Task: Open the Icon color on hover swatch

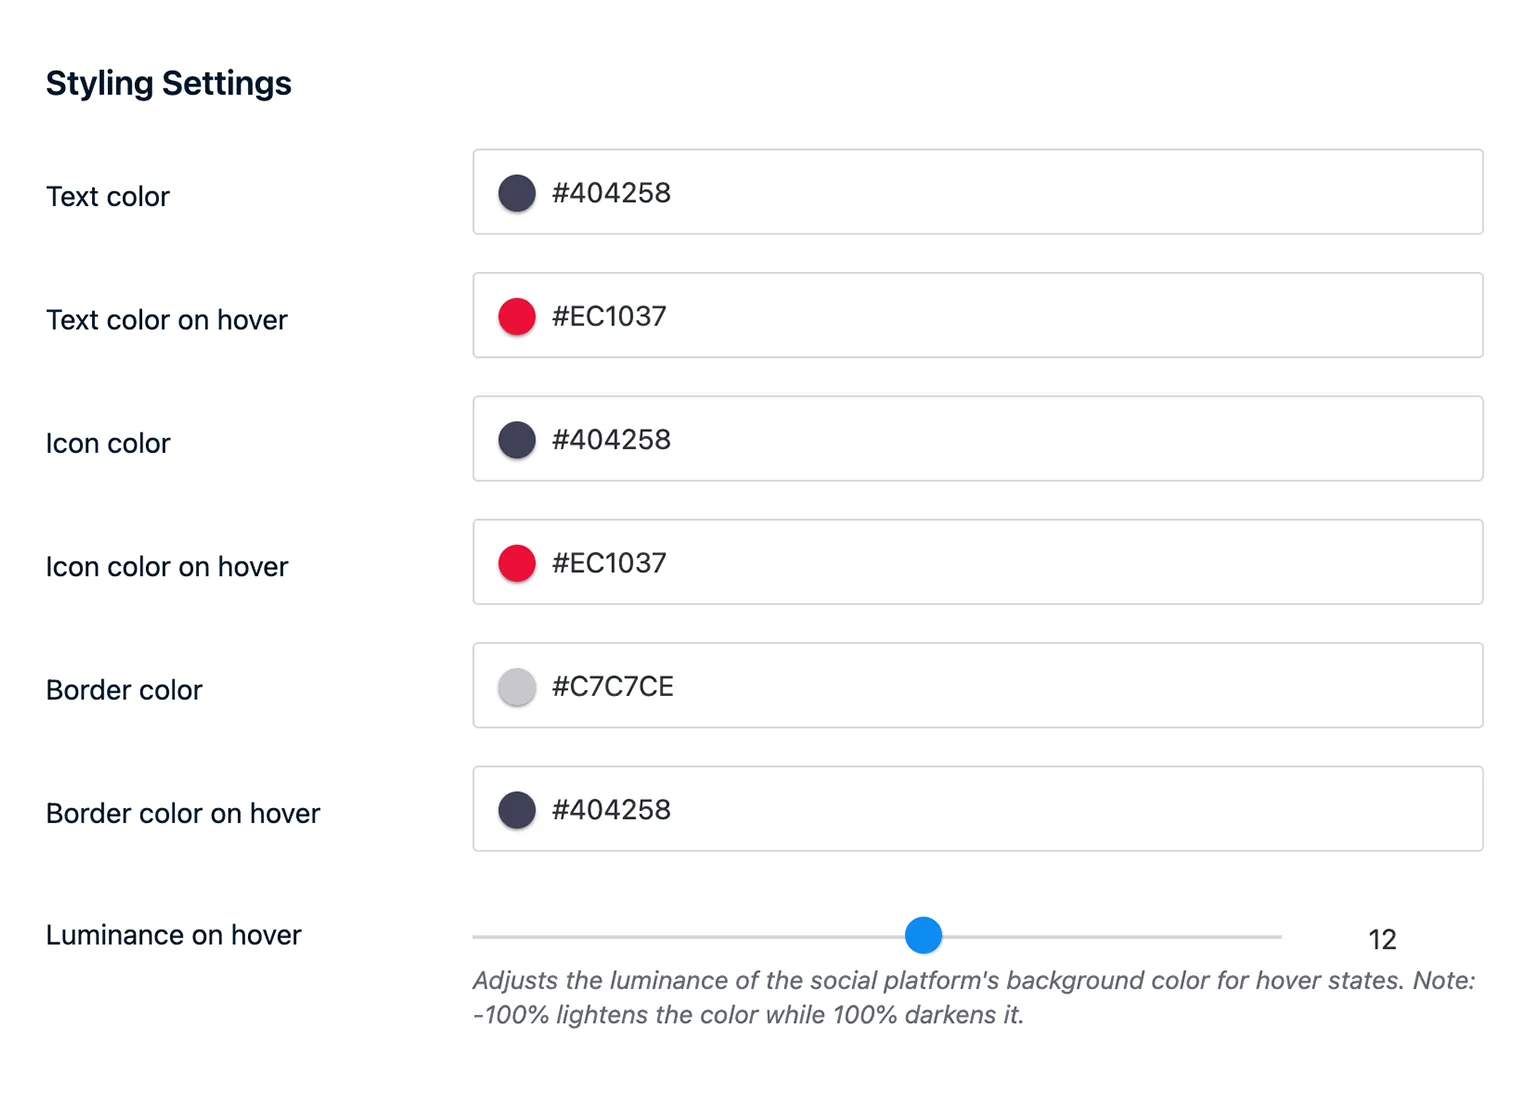Action: point(516,562)
